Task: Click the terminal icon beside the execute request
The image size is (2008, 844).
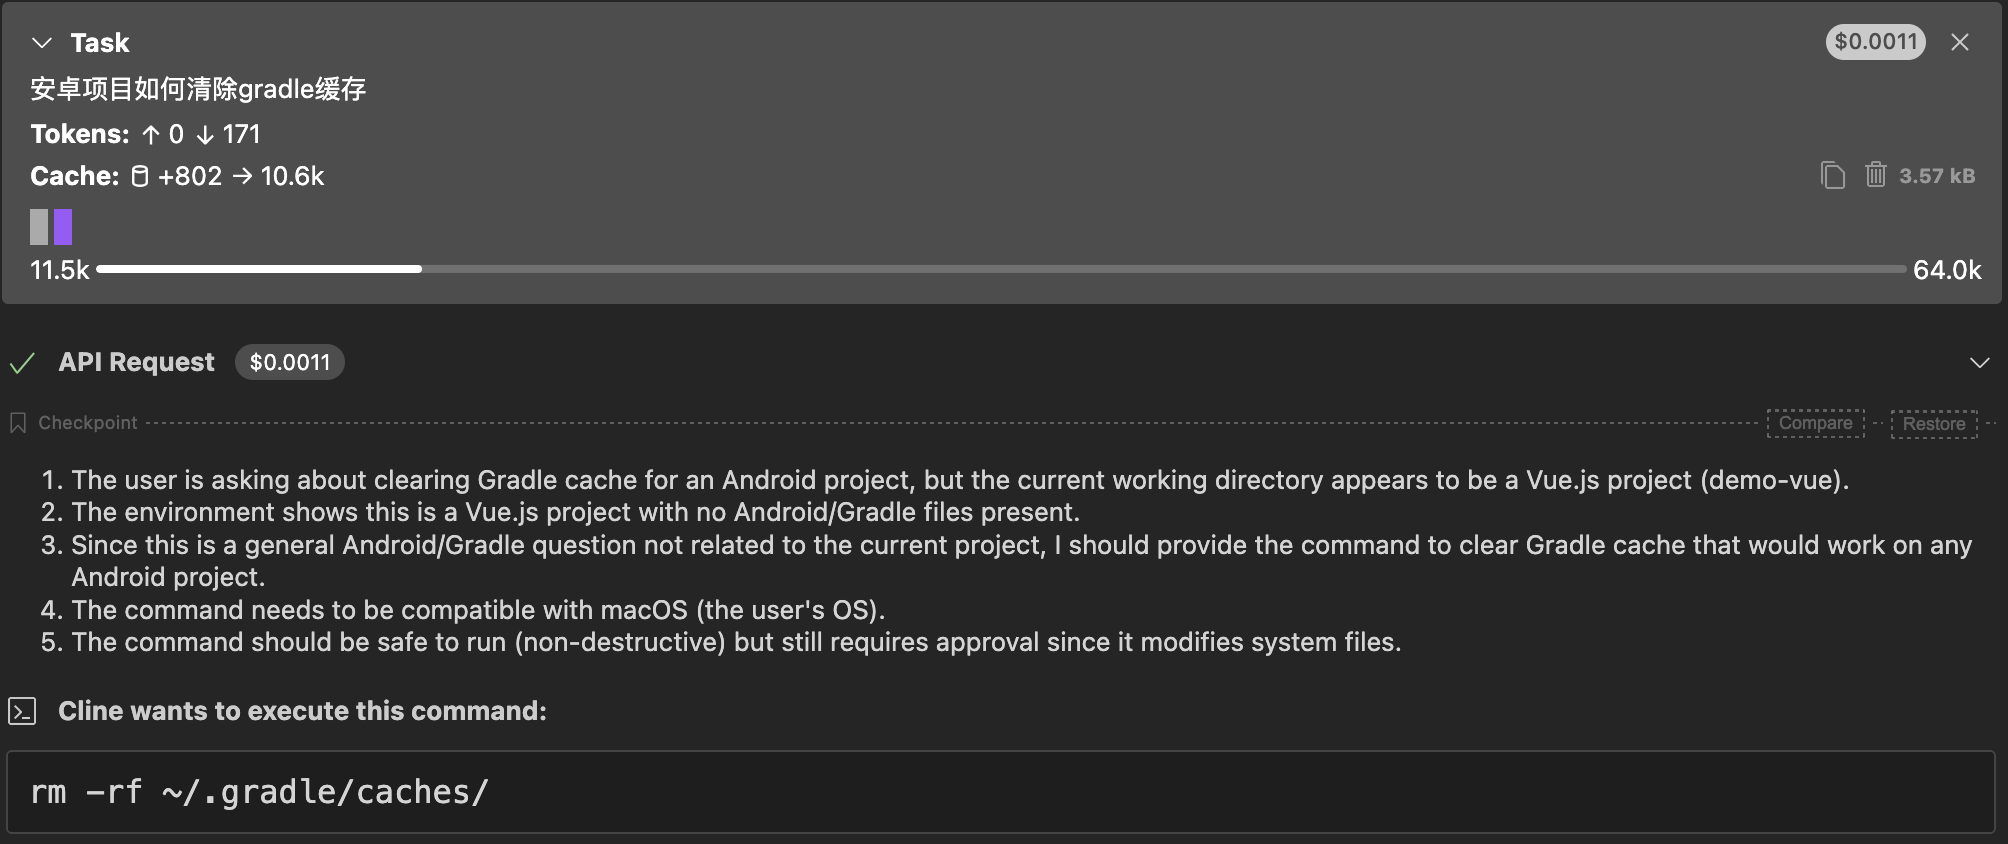Action: point(21,711)
